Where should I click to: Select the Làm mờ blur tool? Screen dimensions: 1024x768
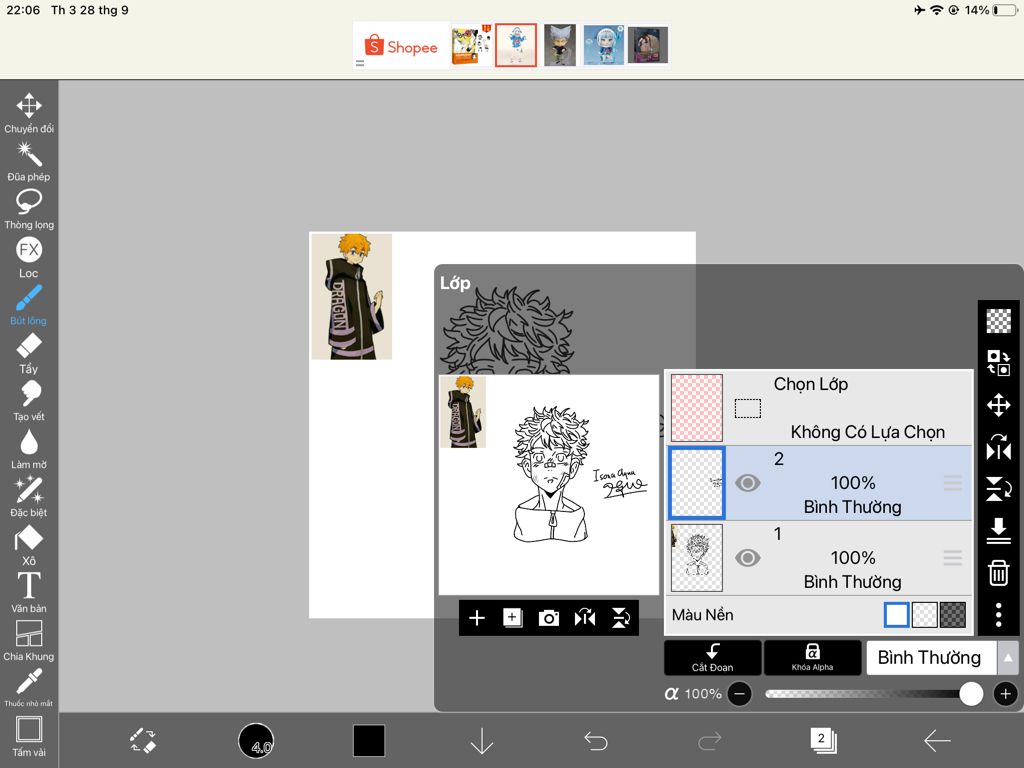point(29,449)
